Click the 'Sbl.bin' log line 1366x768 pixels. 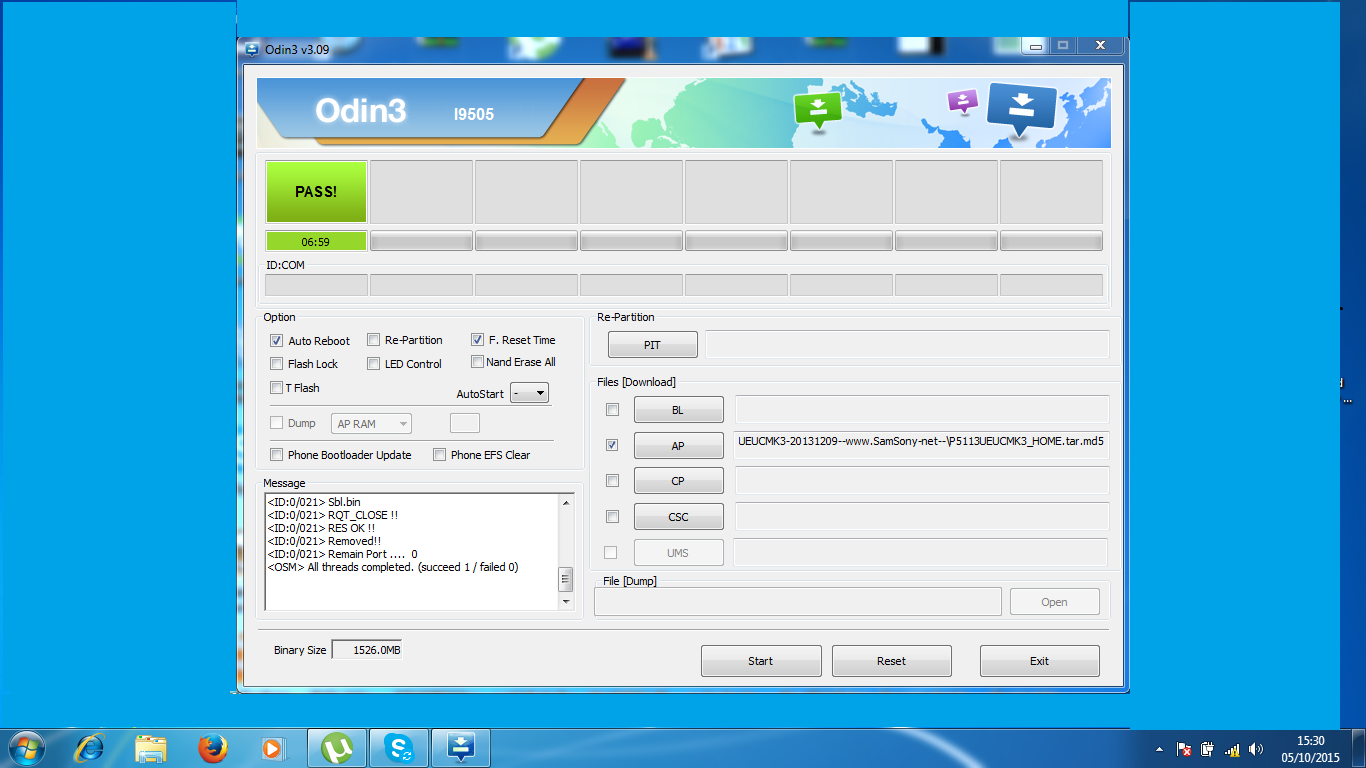click(314, 502)
